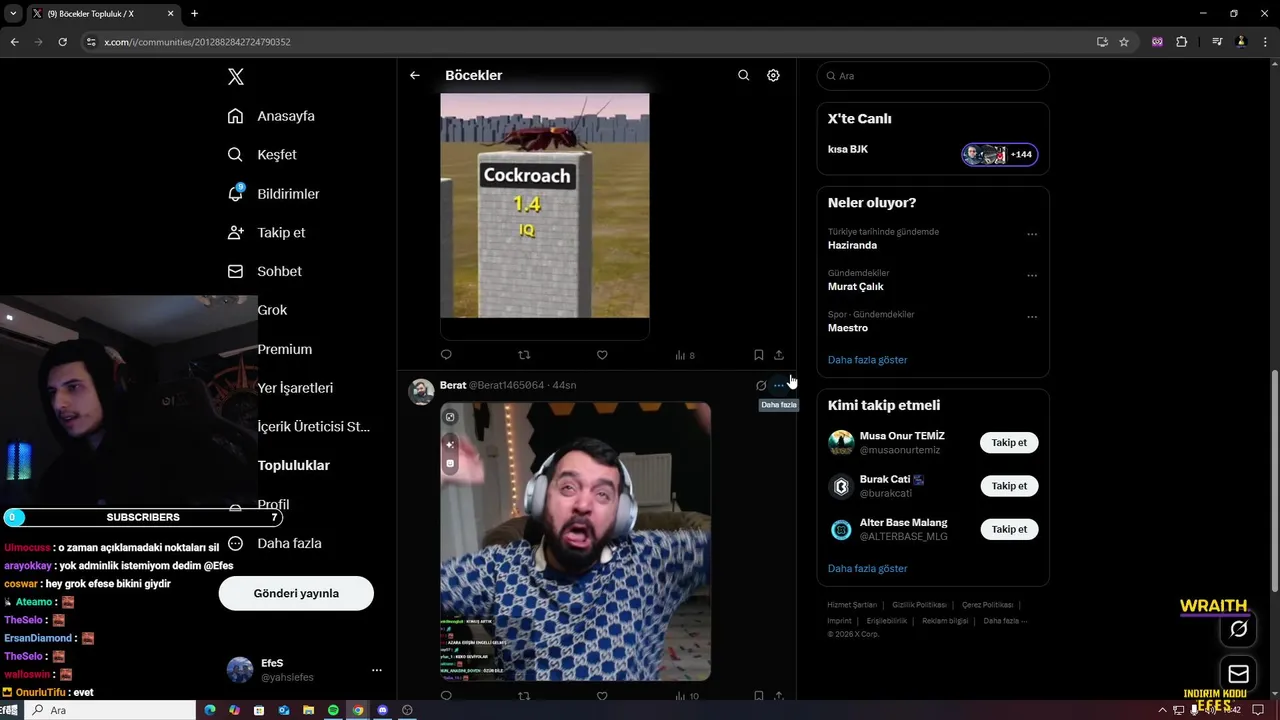Like the Cockroach post

click(x=602, y=355)
